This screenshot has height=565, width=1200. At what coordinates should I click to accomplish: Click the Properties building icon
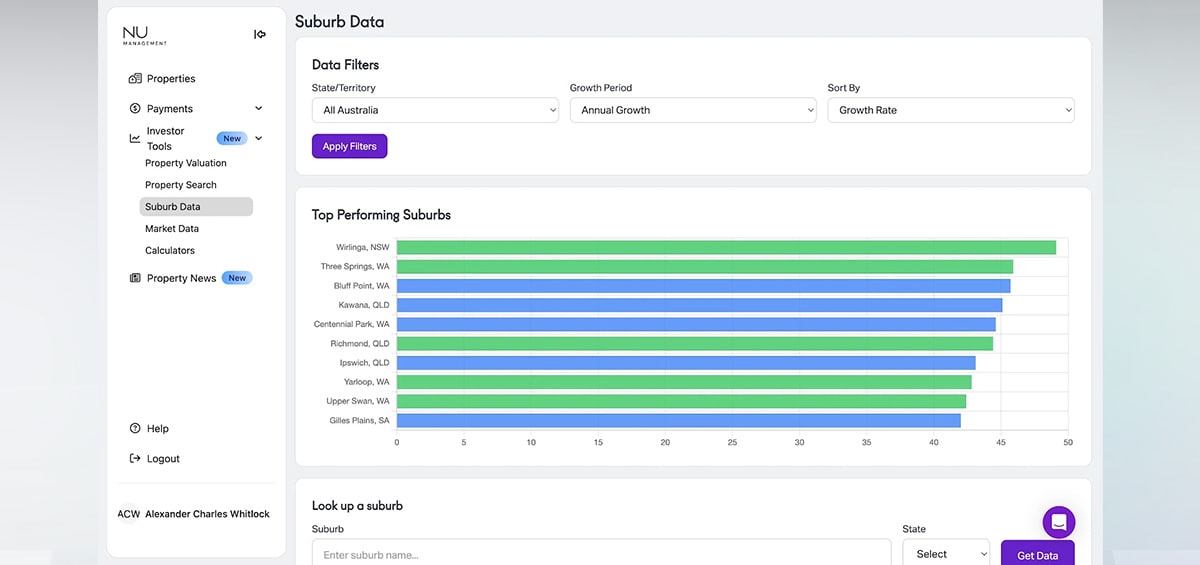click(135, 79)
